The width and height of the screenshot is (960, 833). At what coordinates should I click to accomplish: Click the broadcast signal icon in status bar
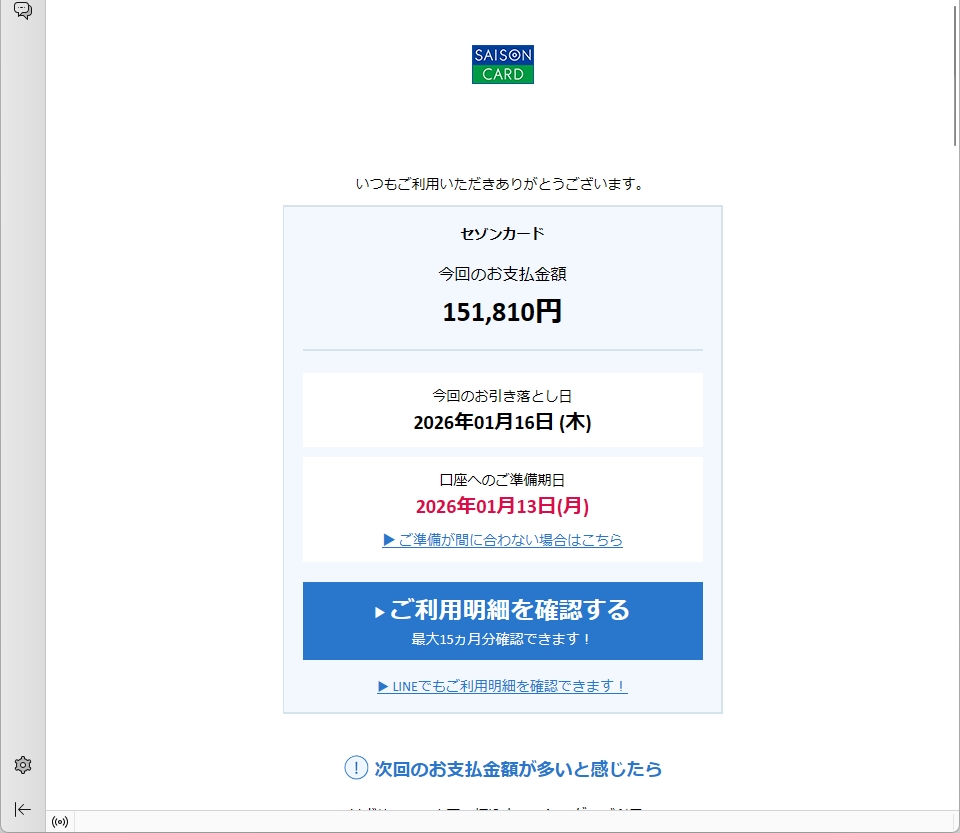tap(60, 822)
